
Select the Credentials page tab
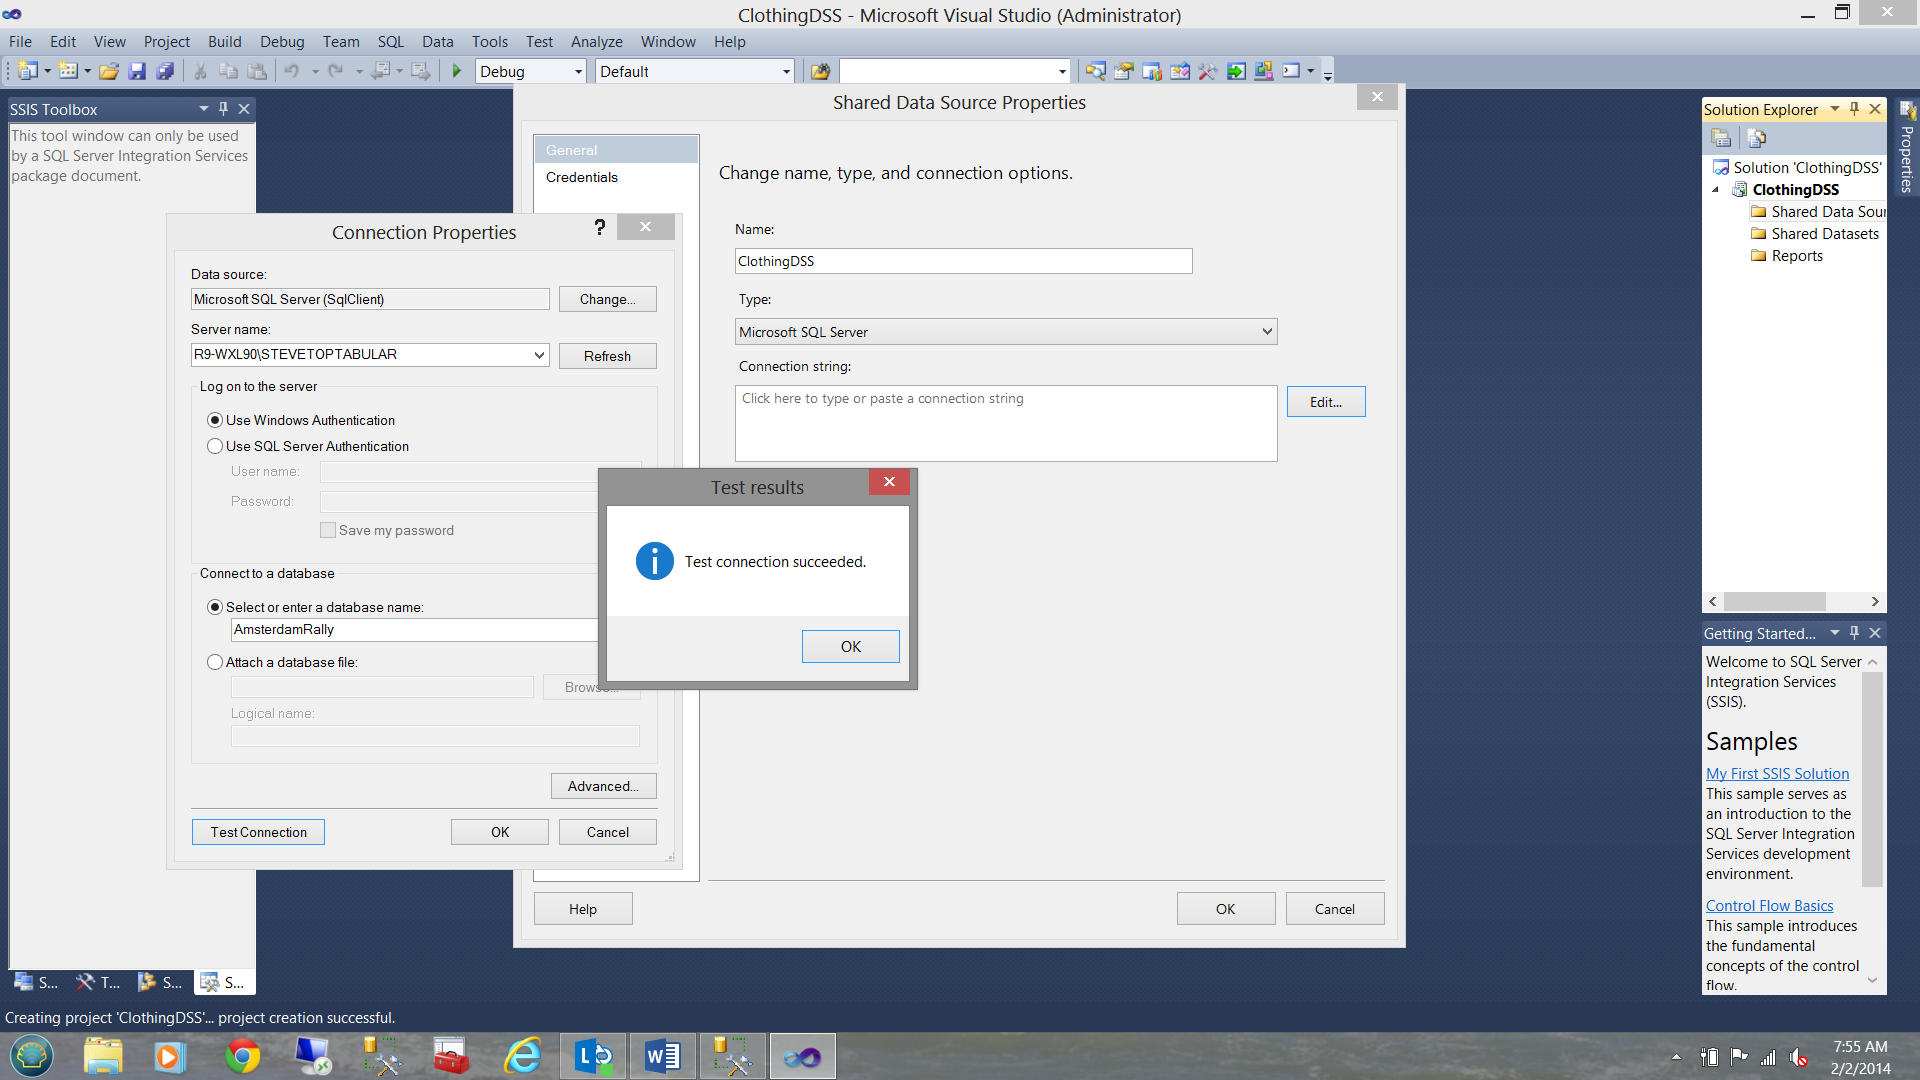(x=581, y=177)
